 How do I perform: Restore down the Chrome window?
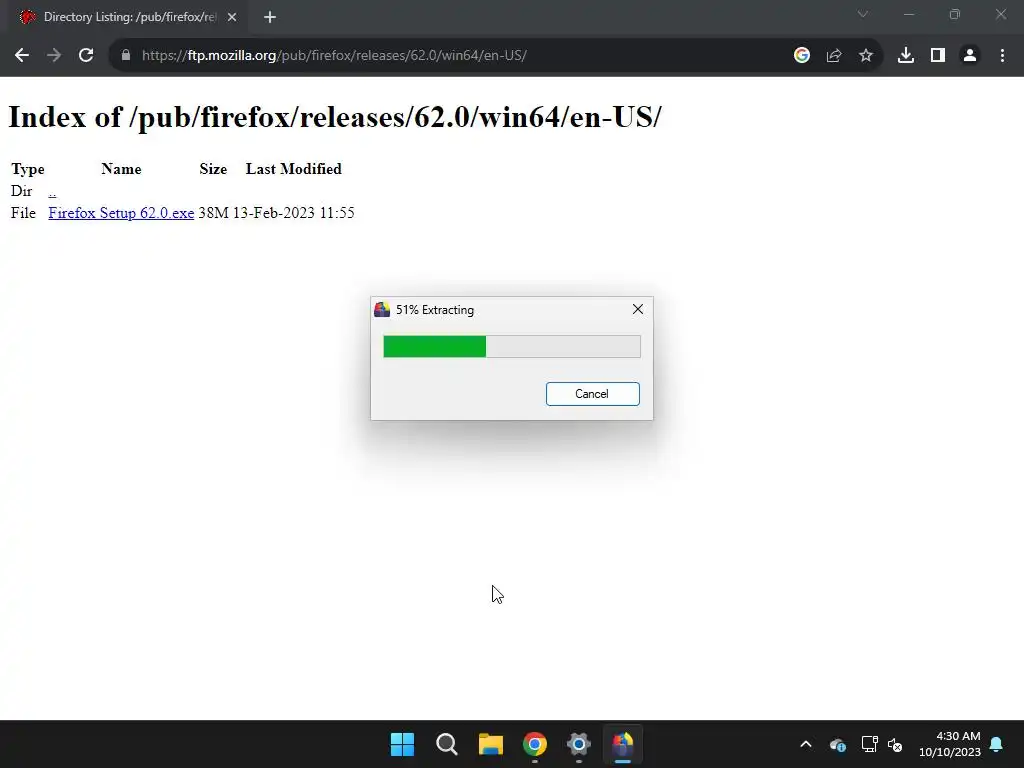(955, 14)
